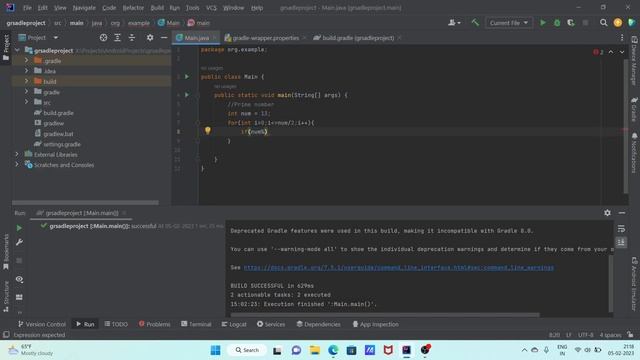Click the Select Opened File target icon
Viewport: 640px width, 360px height.
click(103, 38)
